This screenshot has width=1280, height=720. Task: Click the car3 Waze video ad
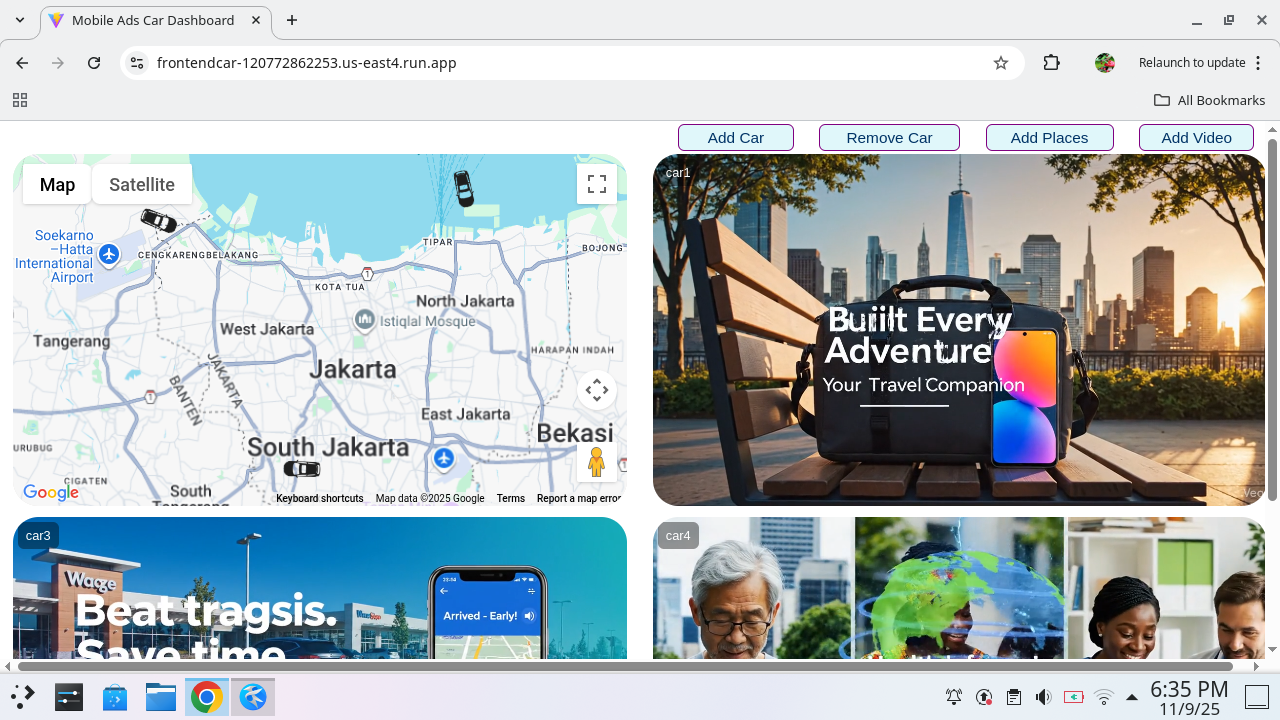pos(320,588)
